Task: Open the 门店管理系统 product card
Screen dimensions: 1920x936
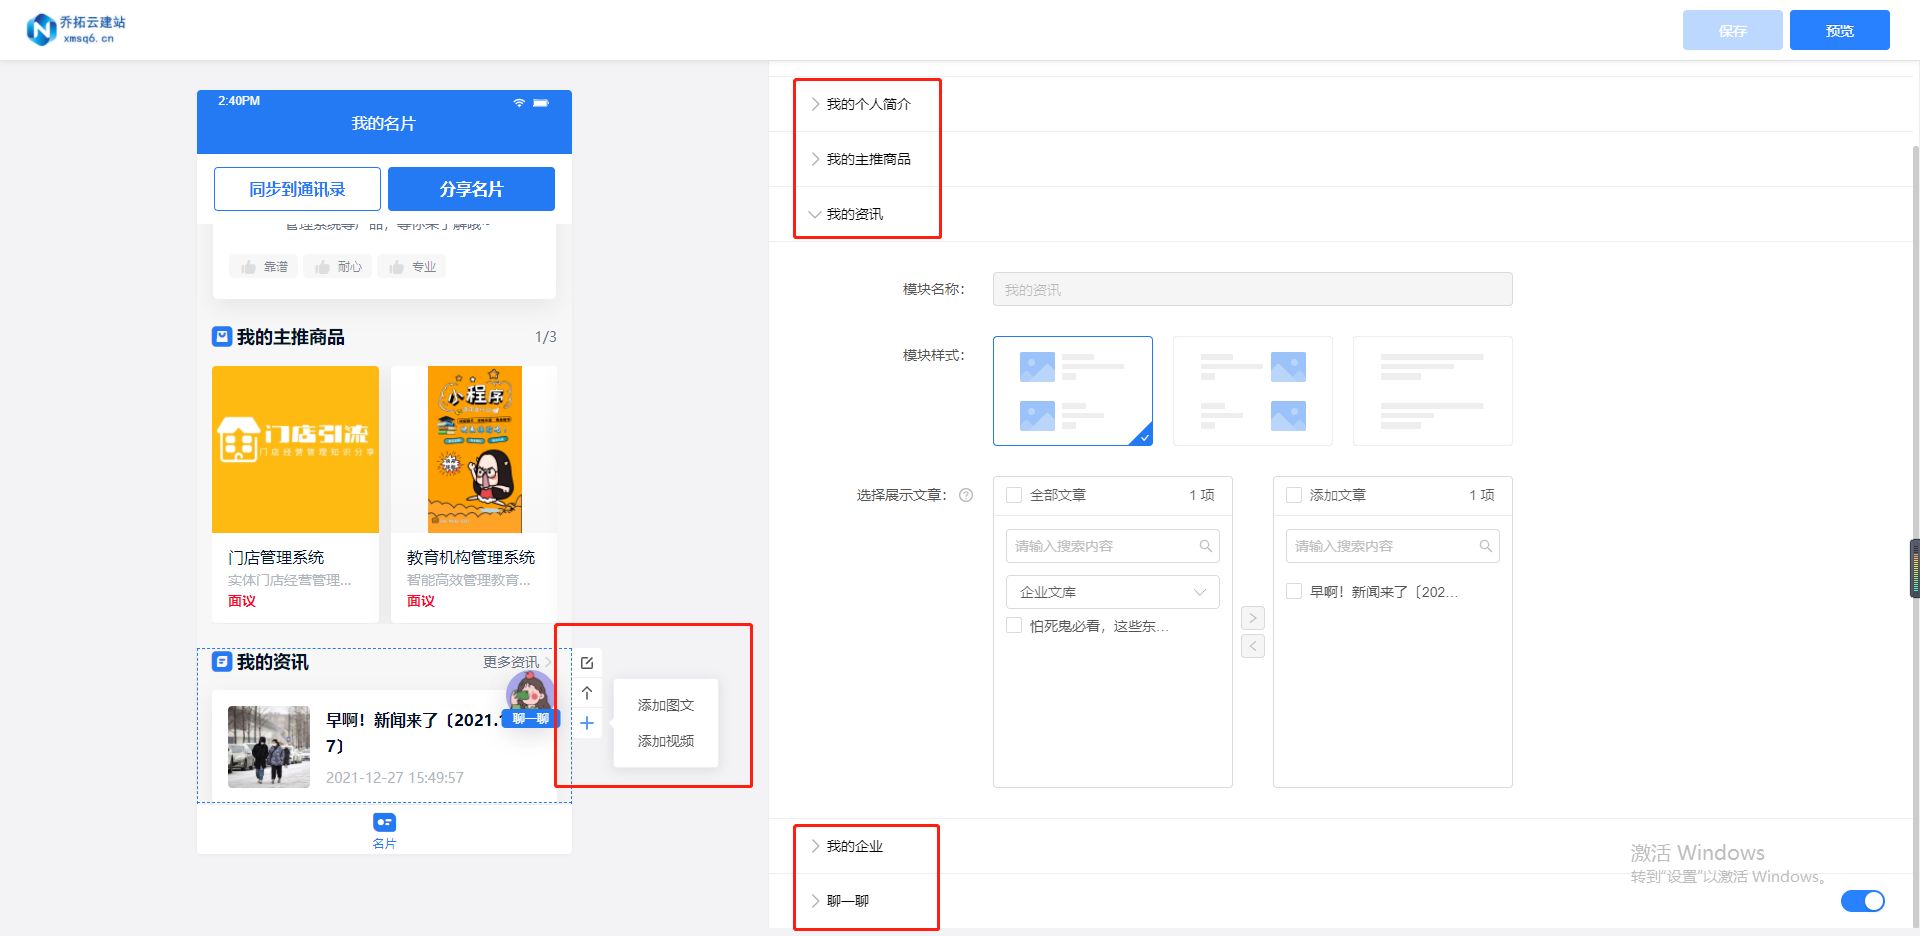Action: point(295,494)
